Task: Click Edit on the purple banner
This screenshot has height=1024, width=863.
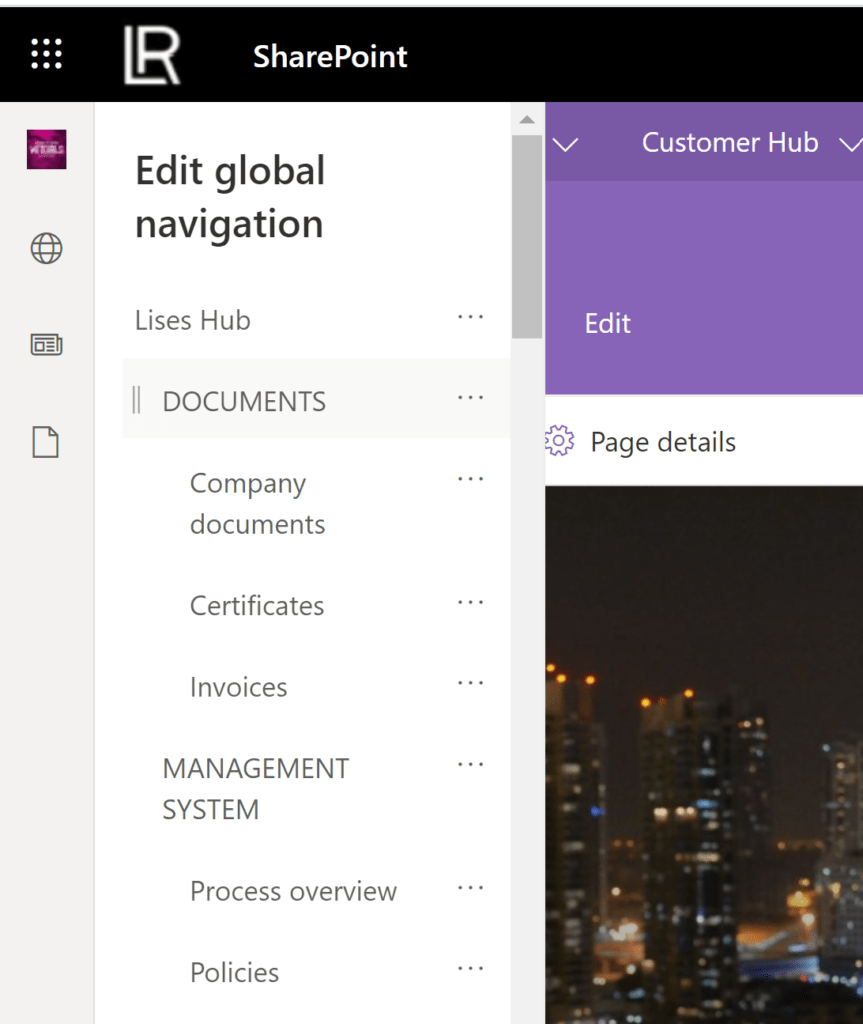Action: [x=607, y=323]
